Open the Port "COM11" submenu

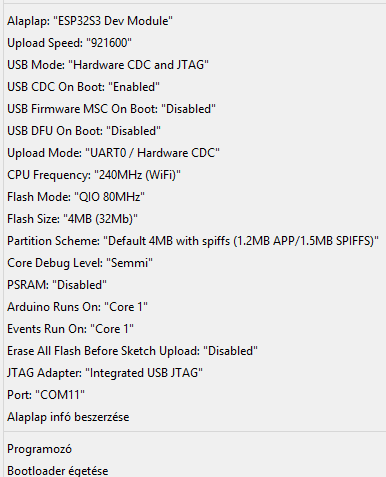coord(195,395)
